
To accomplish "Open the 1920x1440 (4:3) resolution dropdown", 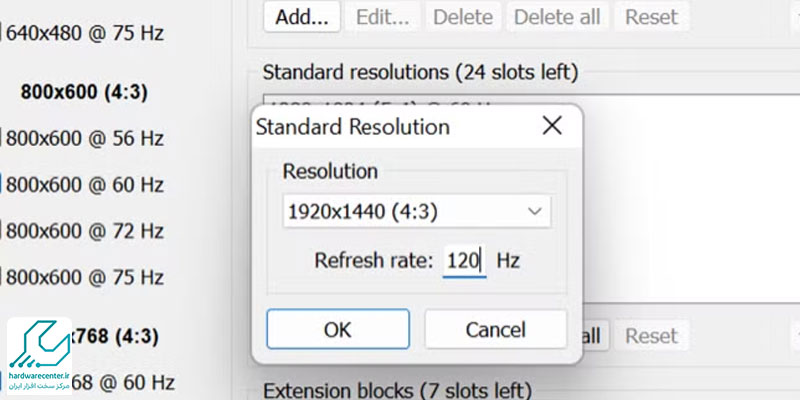I will (417, 211).
